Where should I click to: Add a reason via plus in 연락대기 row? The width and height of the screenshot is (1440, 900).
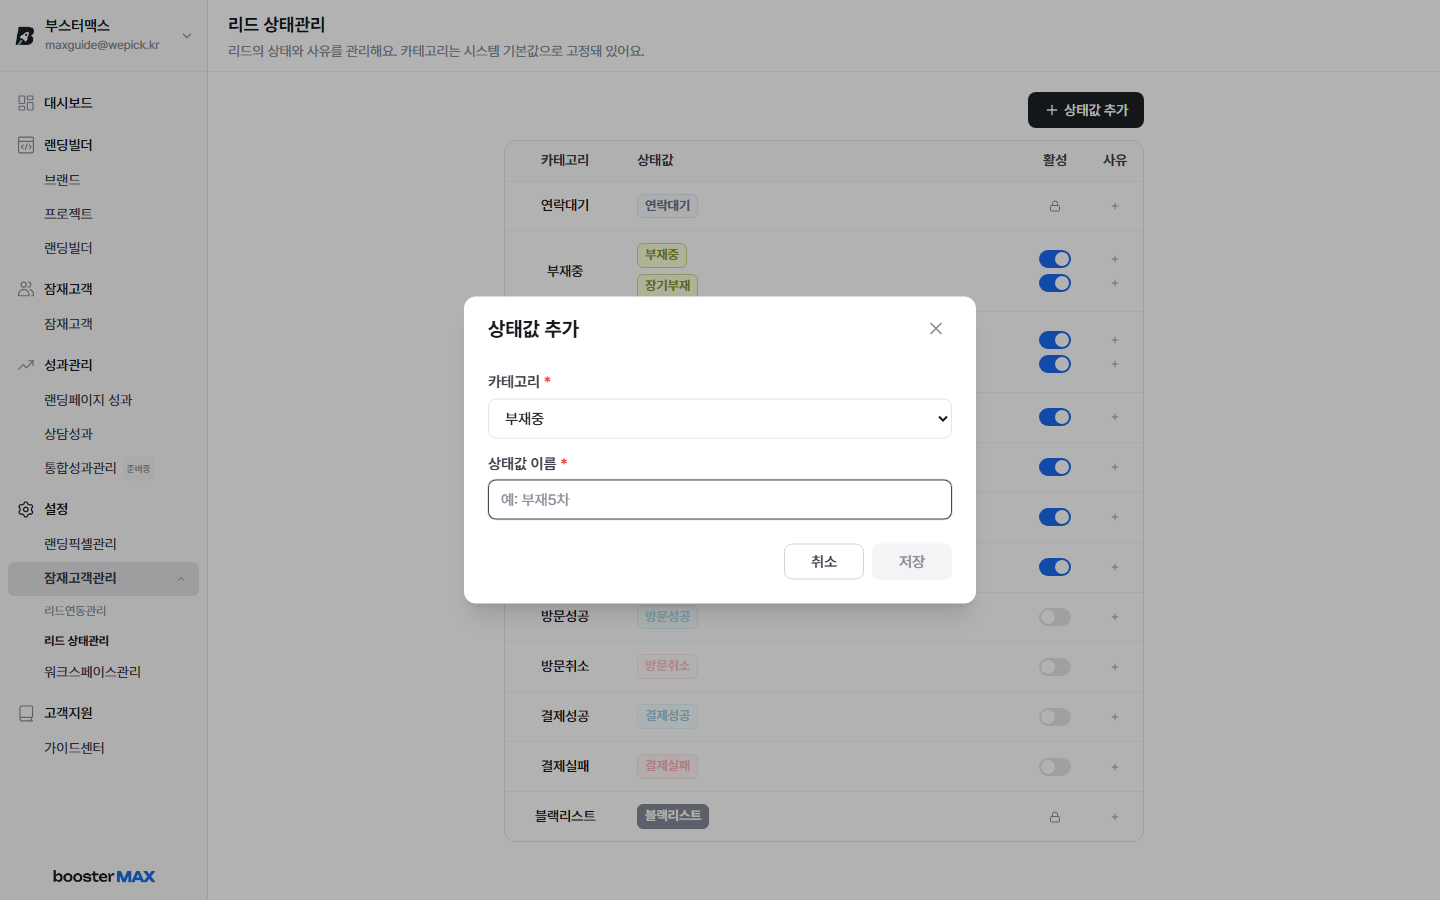(x=1115, y=206)
